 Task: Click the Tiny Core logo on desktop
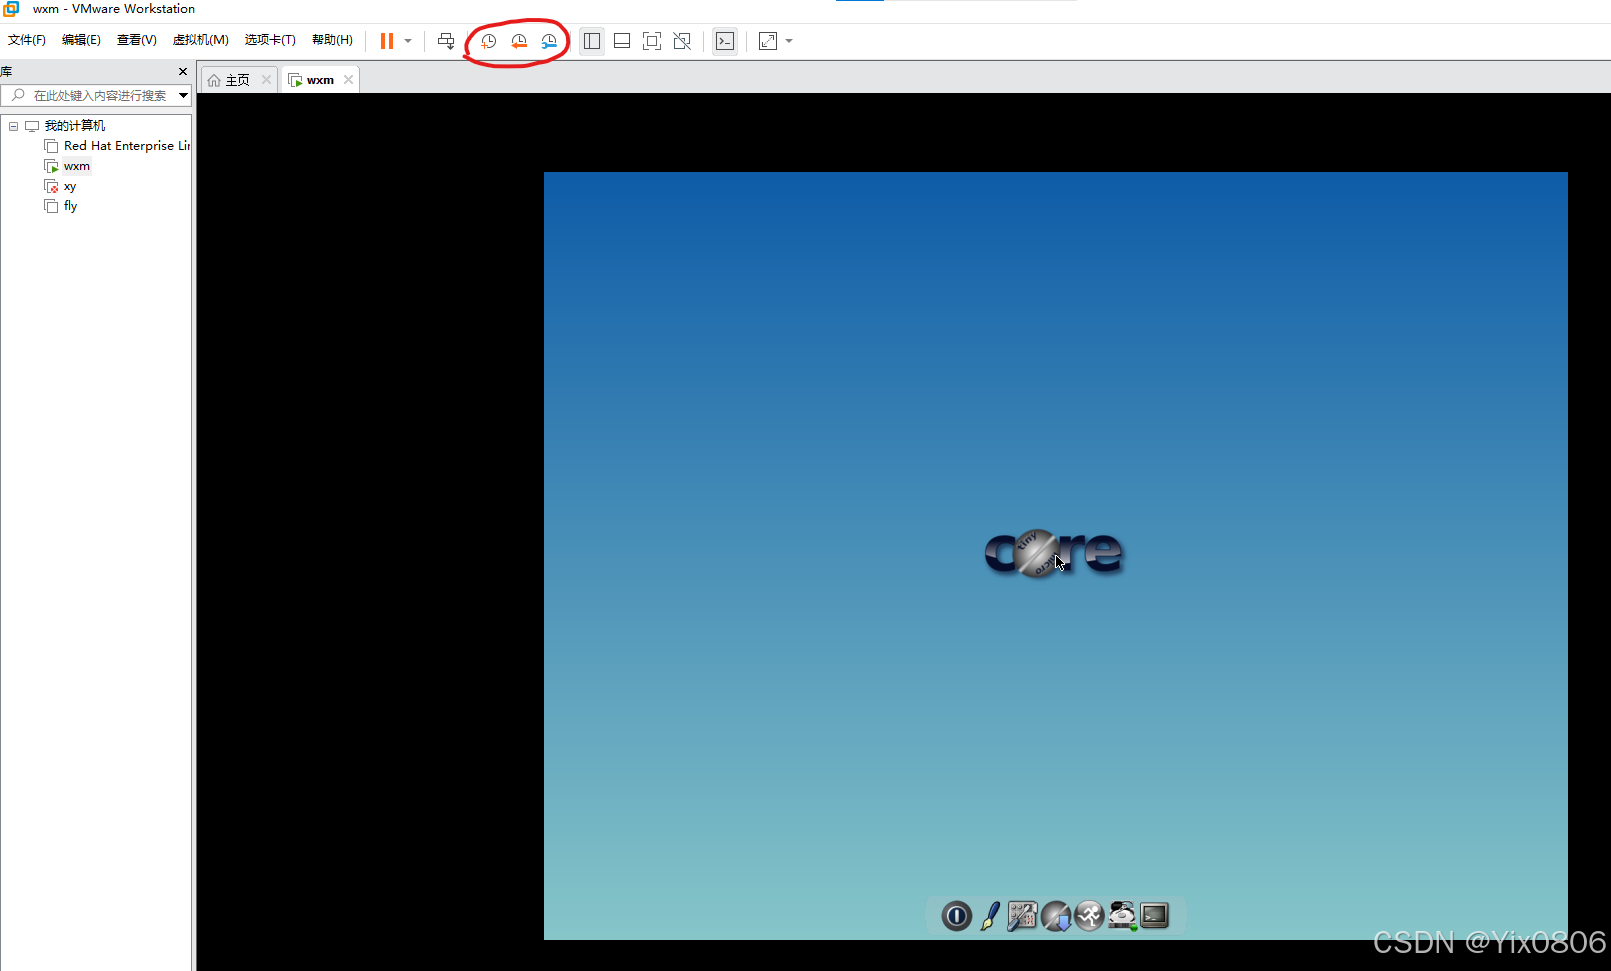[x=1053, y=553]
